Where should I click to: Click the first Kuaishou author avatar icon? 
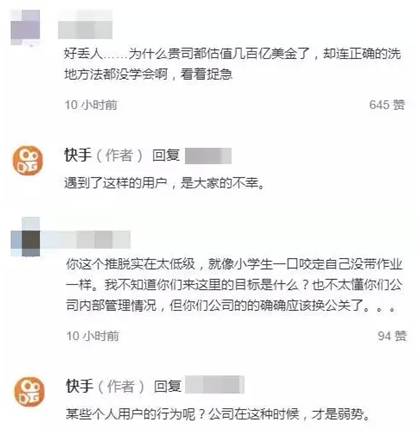pyautogui.click(x=28, y=160)
